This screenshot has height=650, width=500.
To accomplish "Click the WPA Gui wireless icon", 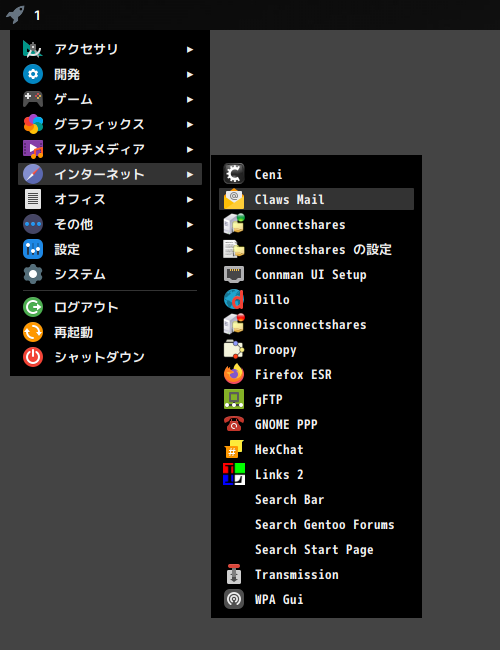I will [234, 599].
